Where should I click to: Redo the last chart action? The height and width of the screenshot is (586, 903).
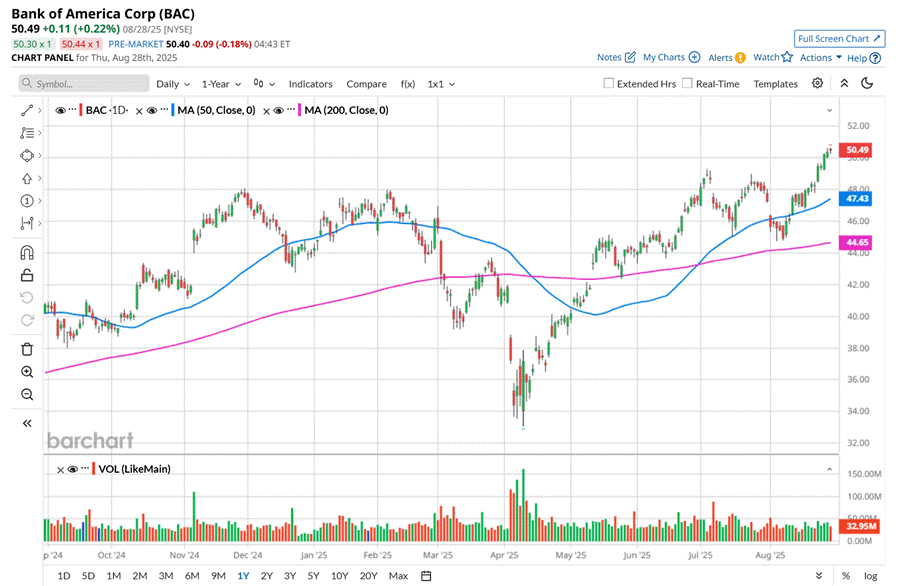point(26,320)
